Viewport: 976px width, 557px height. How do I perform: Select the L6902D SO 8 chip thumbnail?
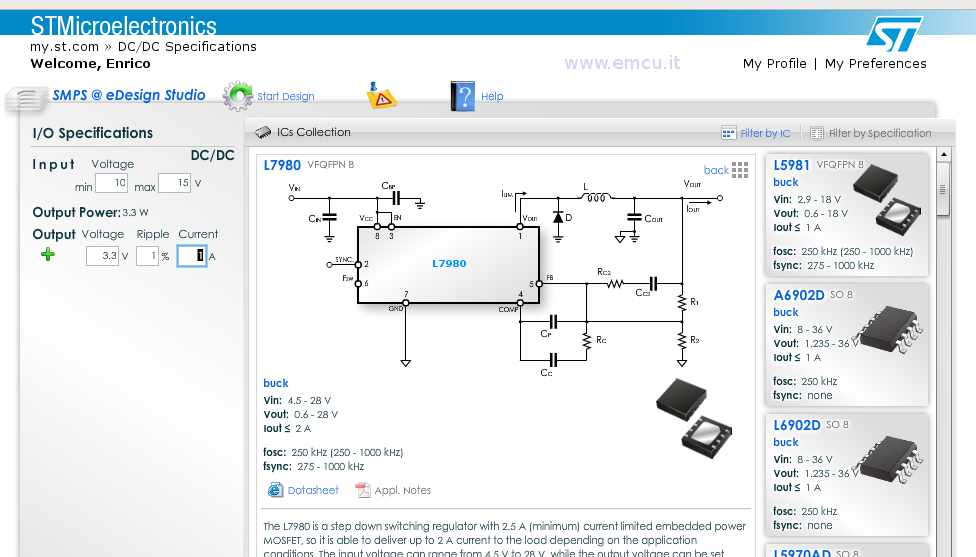[887, 460]
